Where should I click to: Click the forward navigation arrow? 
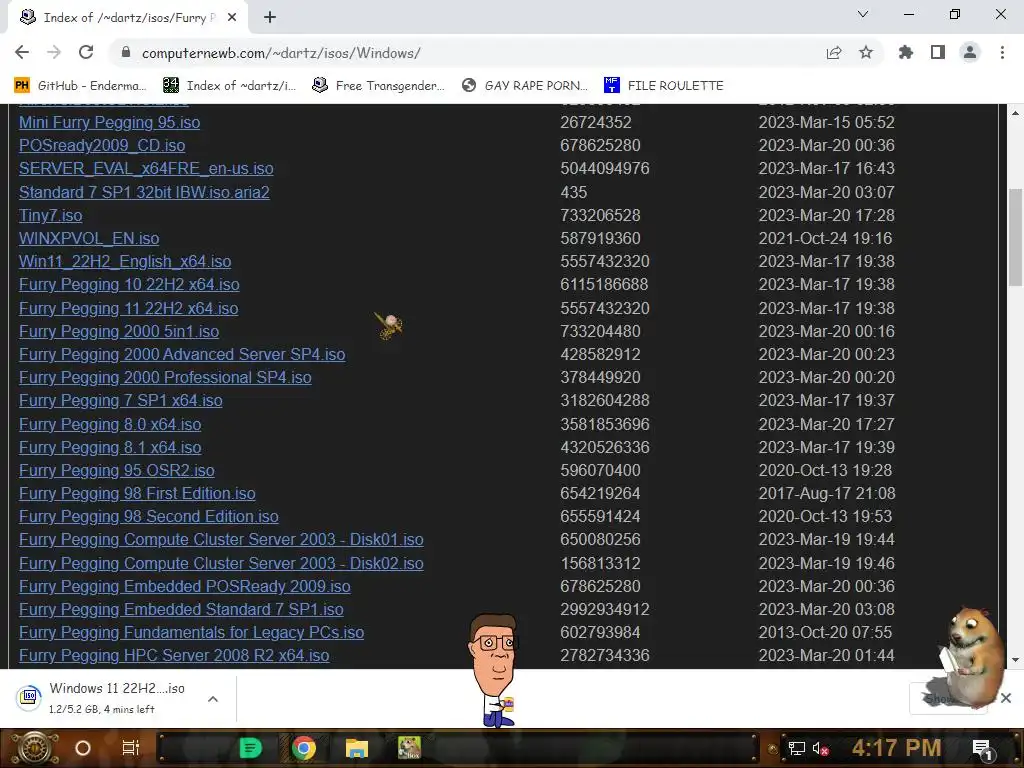tap(54, 52)
